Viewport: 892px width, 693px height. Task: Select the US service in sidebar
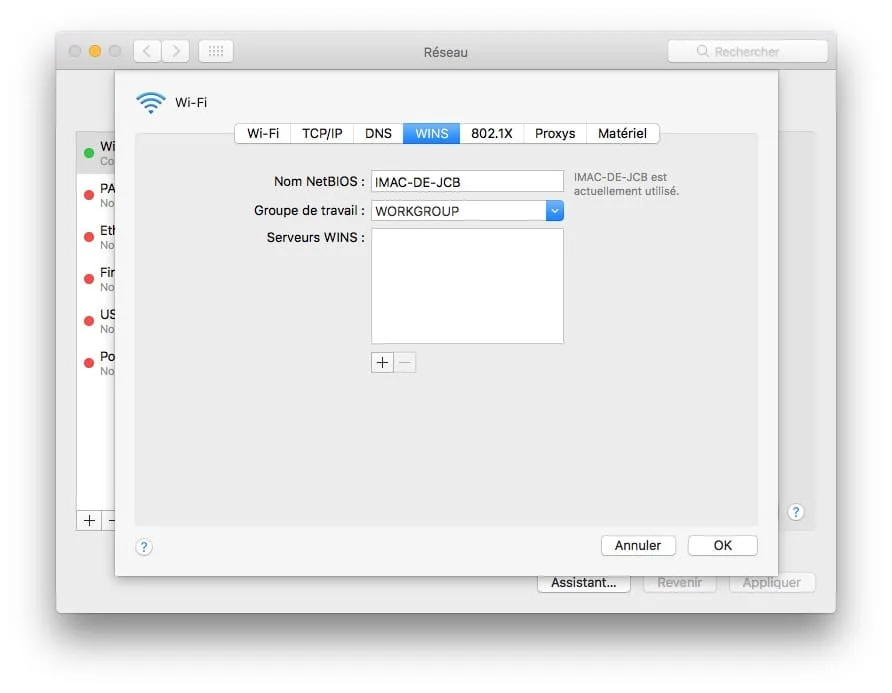[96, 321]
